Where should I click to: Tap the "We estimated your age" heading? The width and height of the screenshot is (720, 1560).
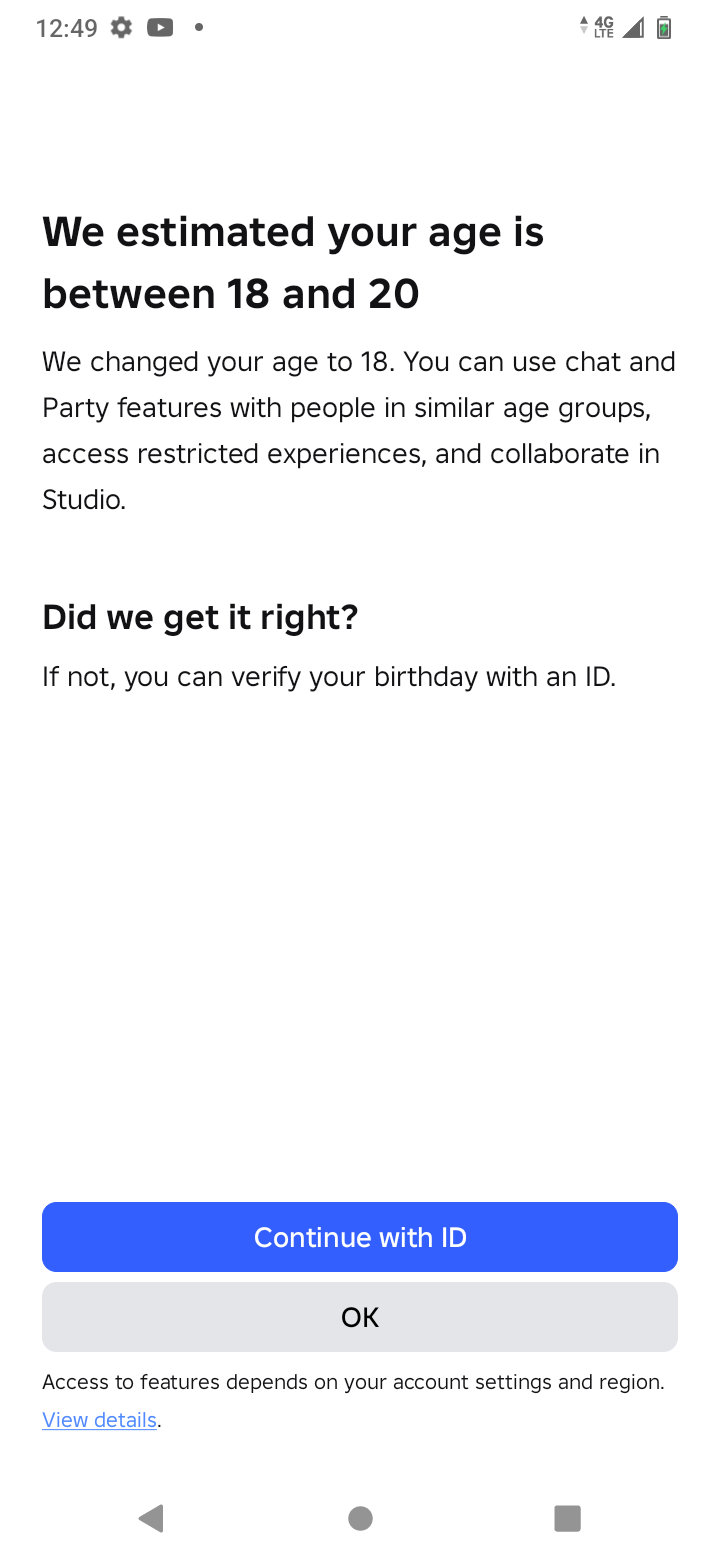tap(293, 232)
